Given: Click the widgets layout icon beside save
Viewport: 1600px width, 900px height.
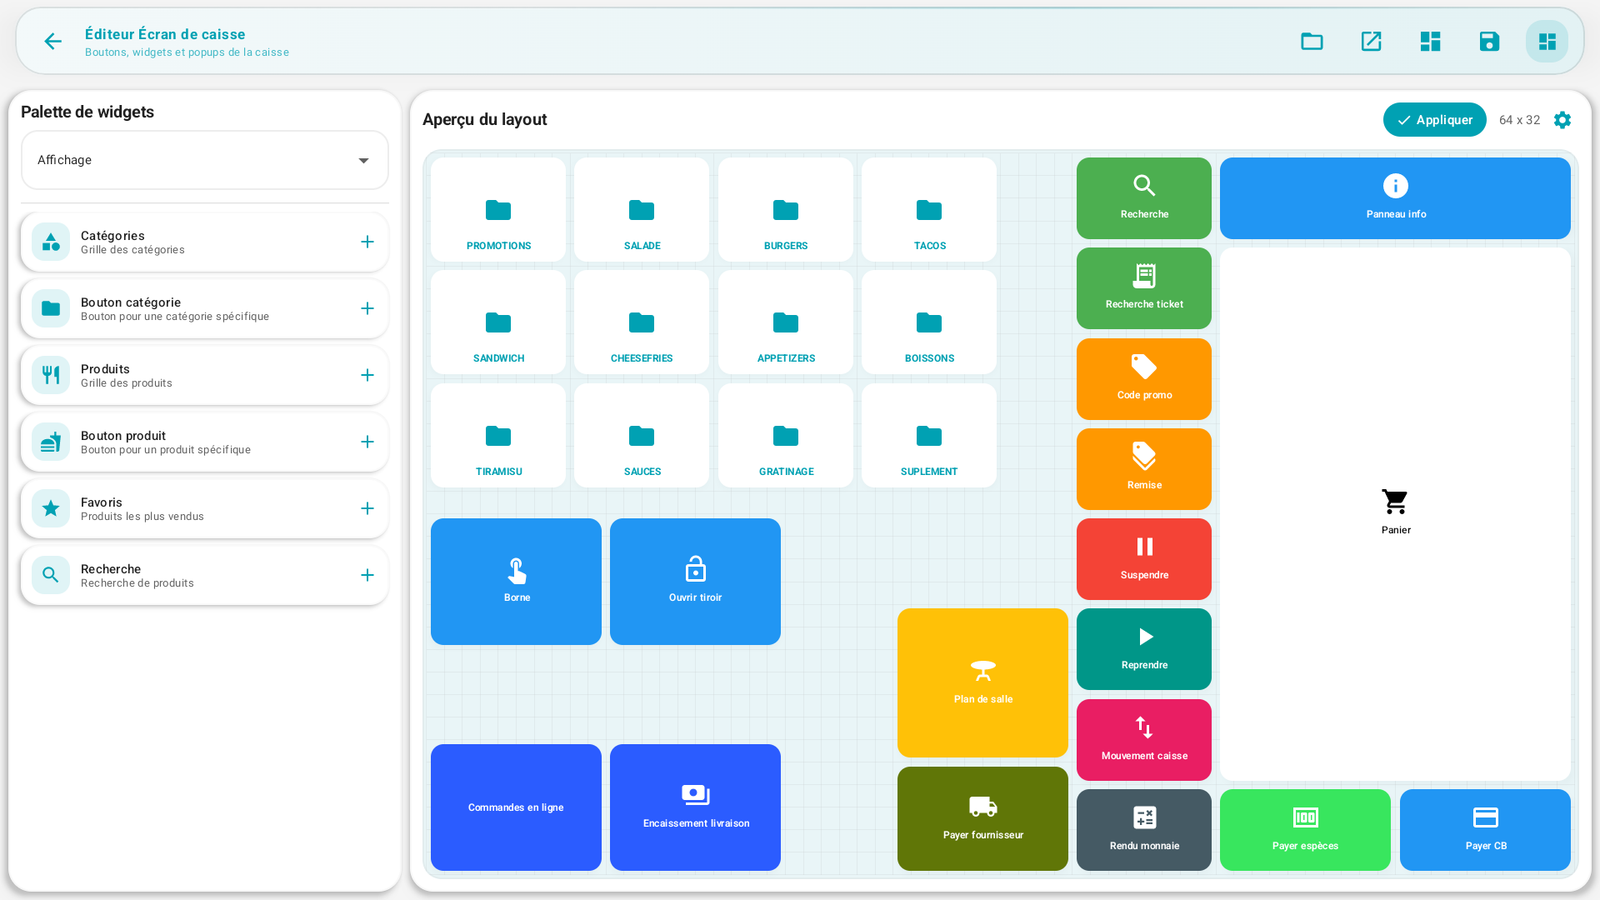Looking at the screenshot, I should (1430, 41).
